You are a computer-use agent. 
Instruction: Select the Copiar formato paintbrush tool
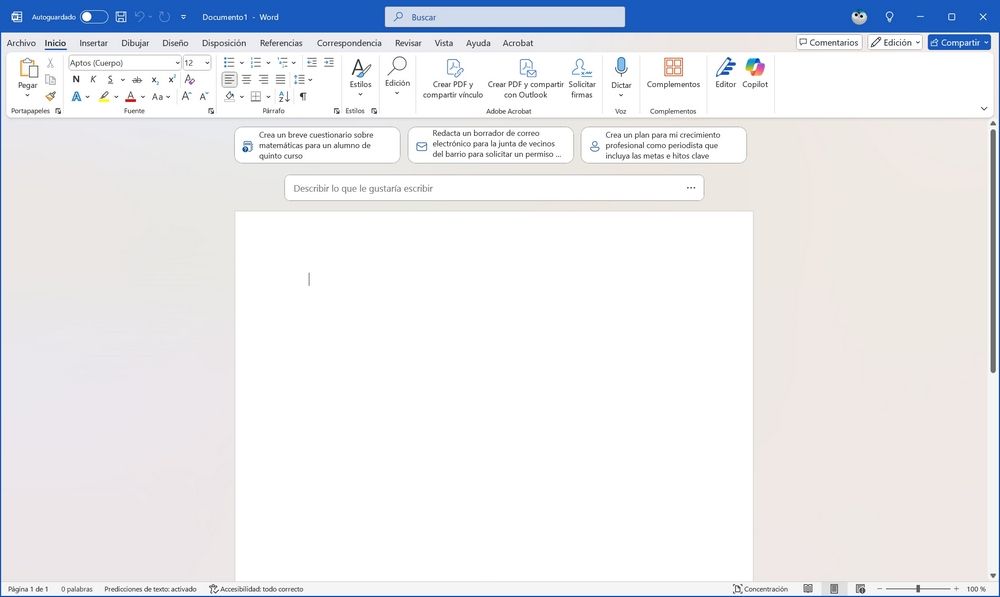50,96
